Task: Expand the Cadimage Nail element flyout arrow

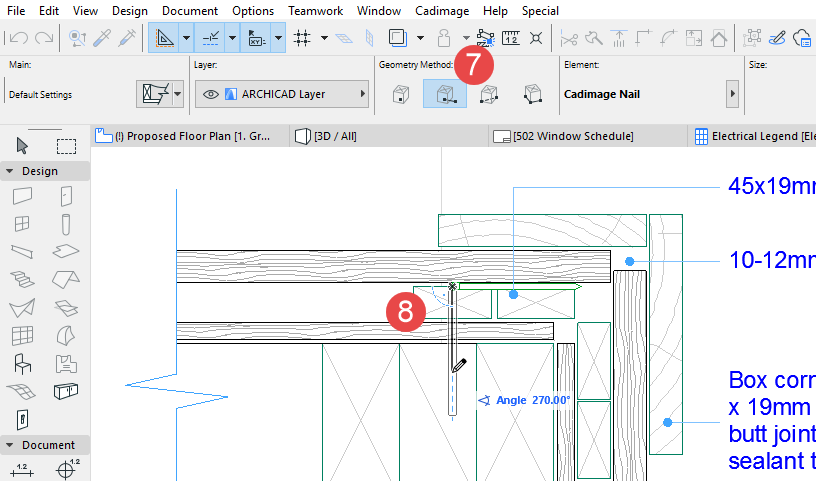Action: tap(732, 95)
